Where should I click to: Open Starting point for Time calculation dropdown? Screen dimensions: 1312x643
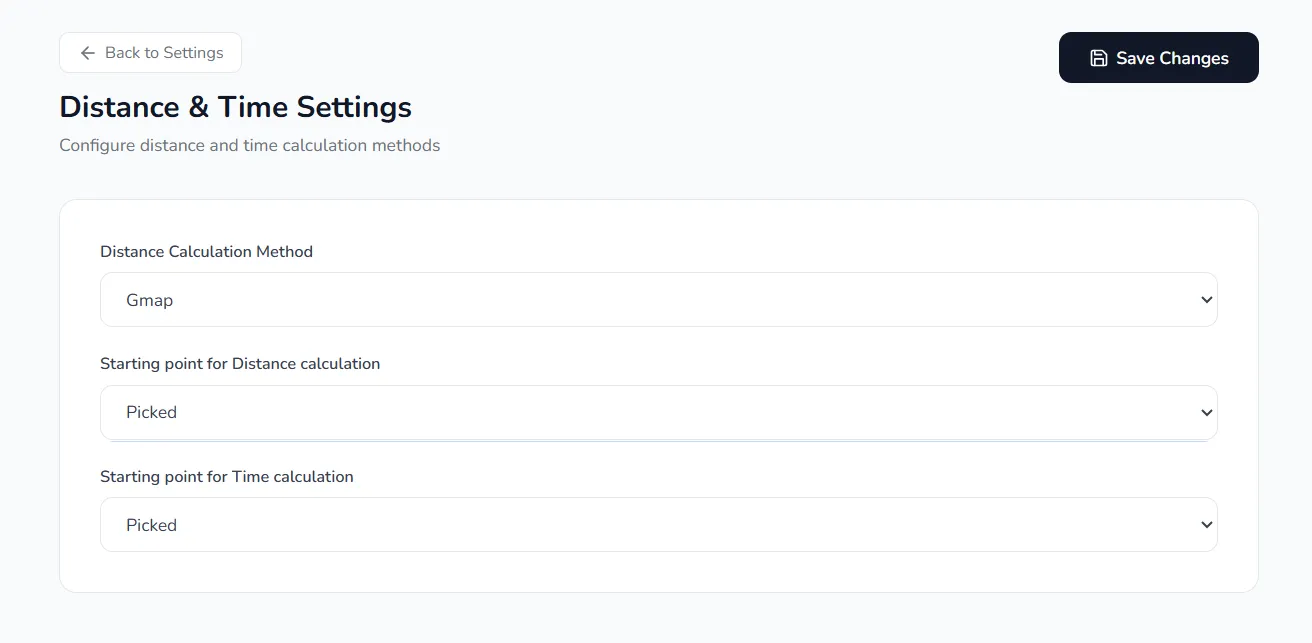tap(659, 525)
